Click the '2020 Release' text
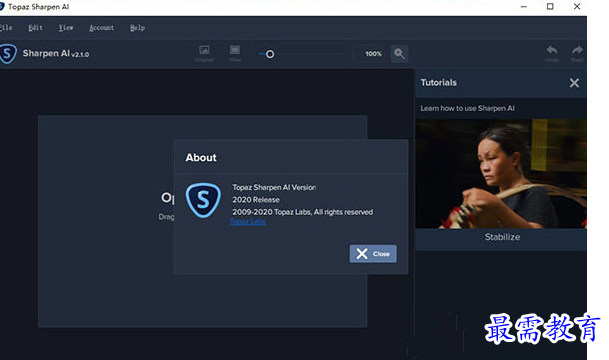The height and width of the screenshot is (360, 609). coord(256,200)
